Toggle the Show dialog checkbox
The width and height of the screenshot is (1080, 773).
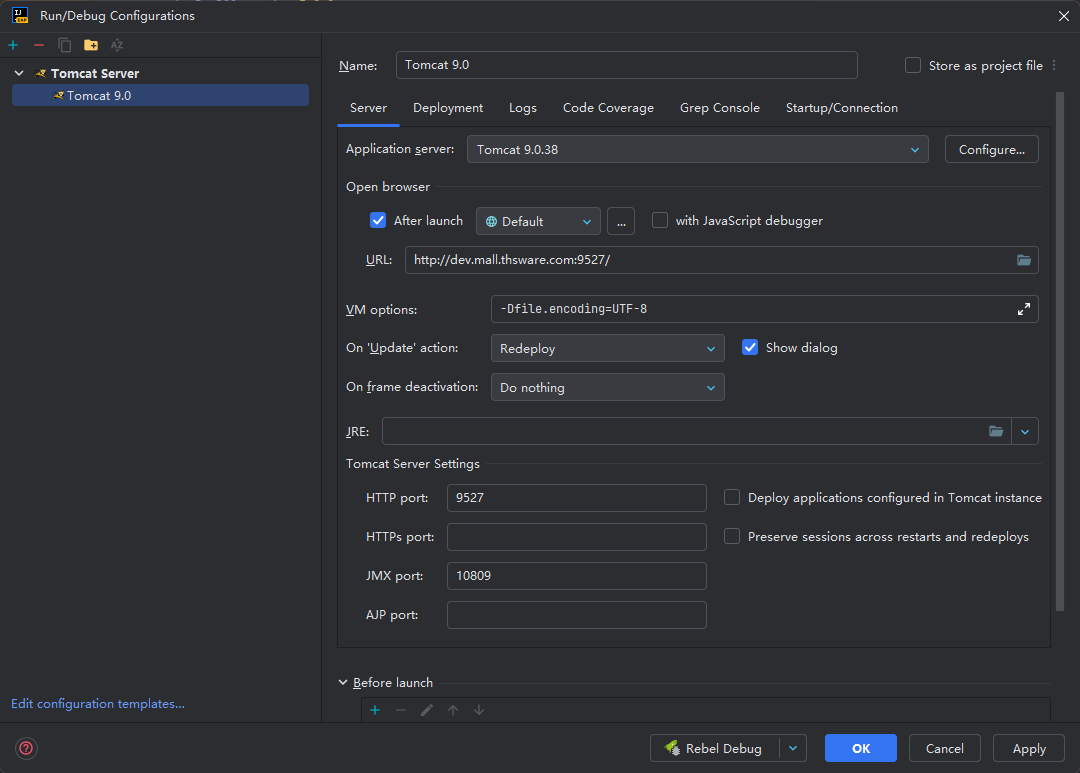(750, 348)
